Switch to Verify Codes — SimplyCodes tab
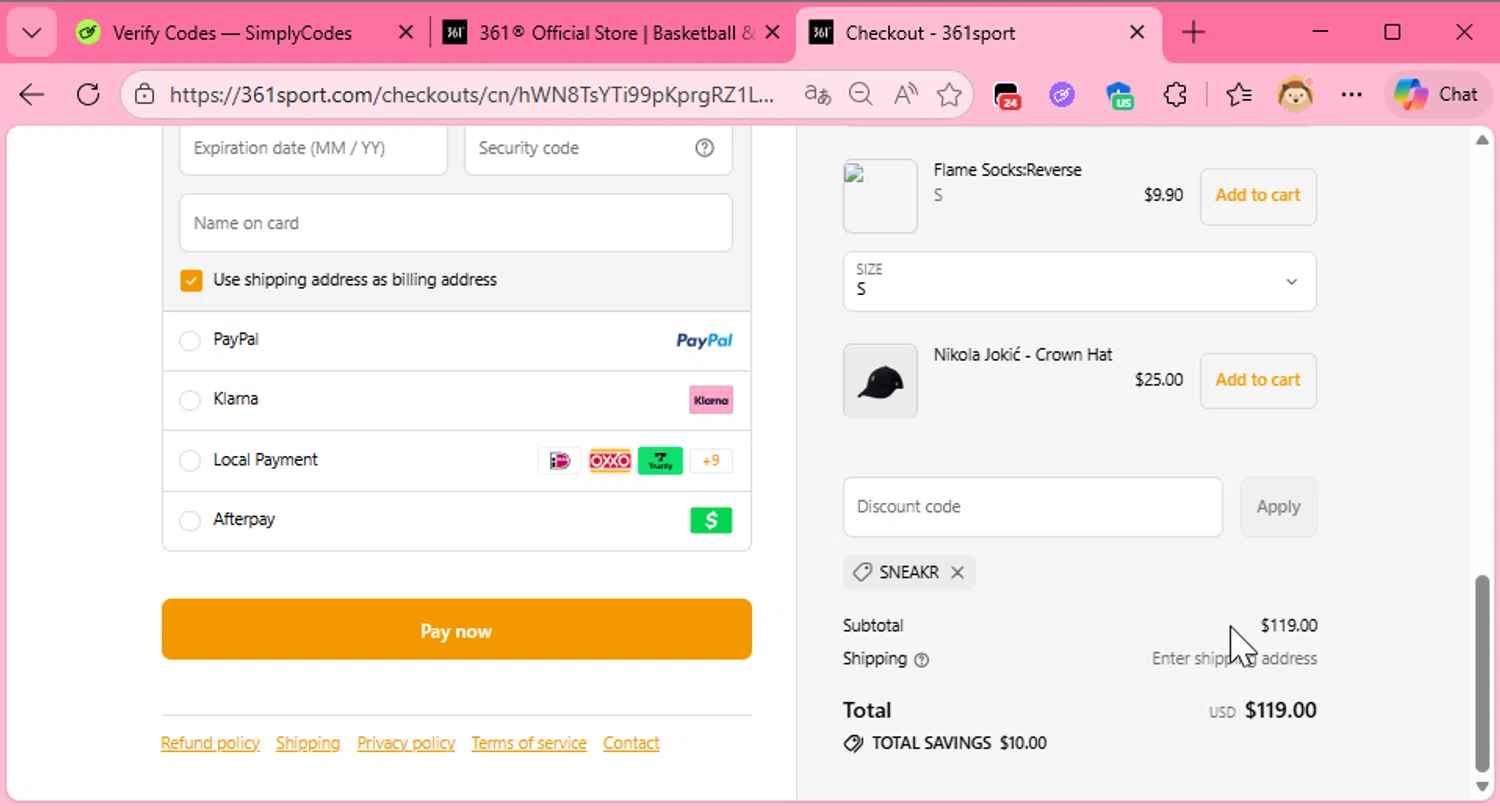This screenshot has width=1500, height=806. pyautogui.click(x=231, y=33)
